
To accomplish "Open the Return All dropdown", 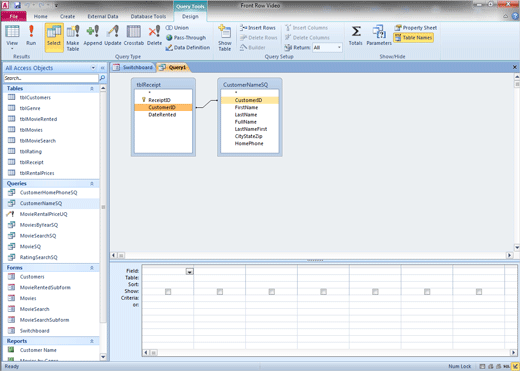I will [339, 48].
